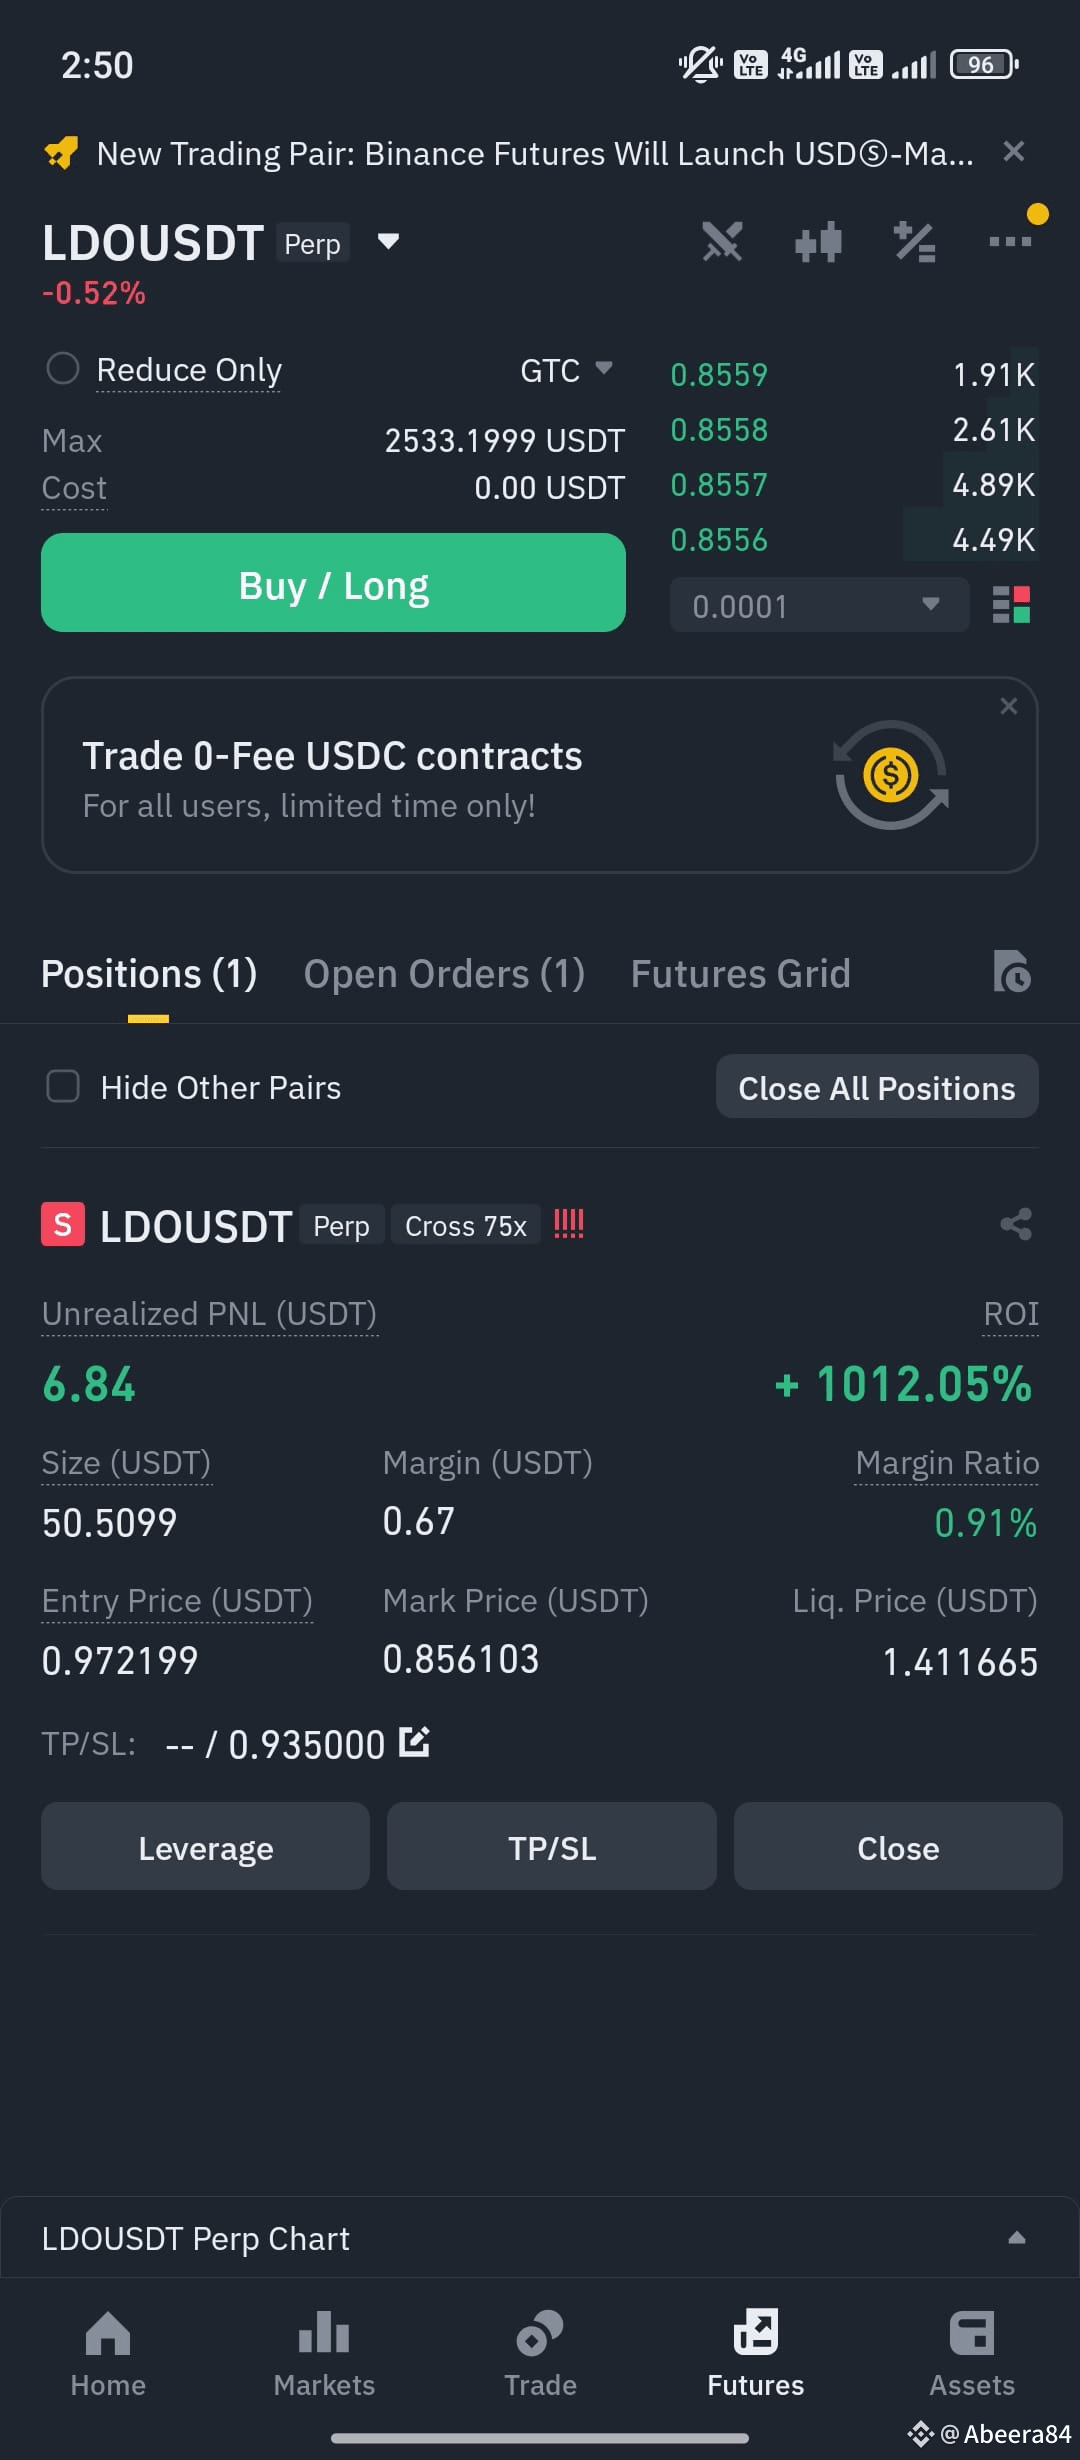The width and height of the screenshot is (1080, 2460).
Task: Open the GTC time-in-force dropdown
Action: tap(567, 370)
